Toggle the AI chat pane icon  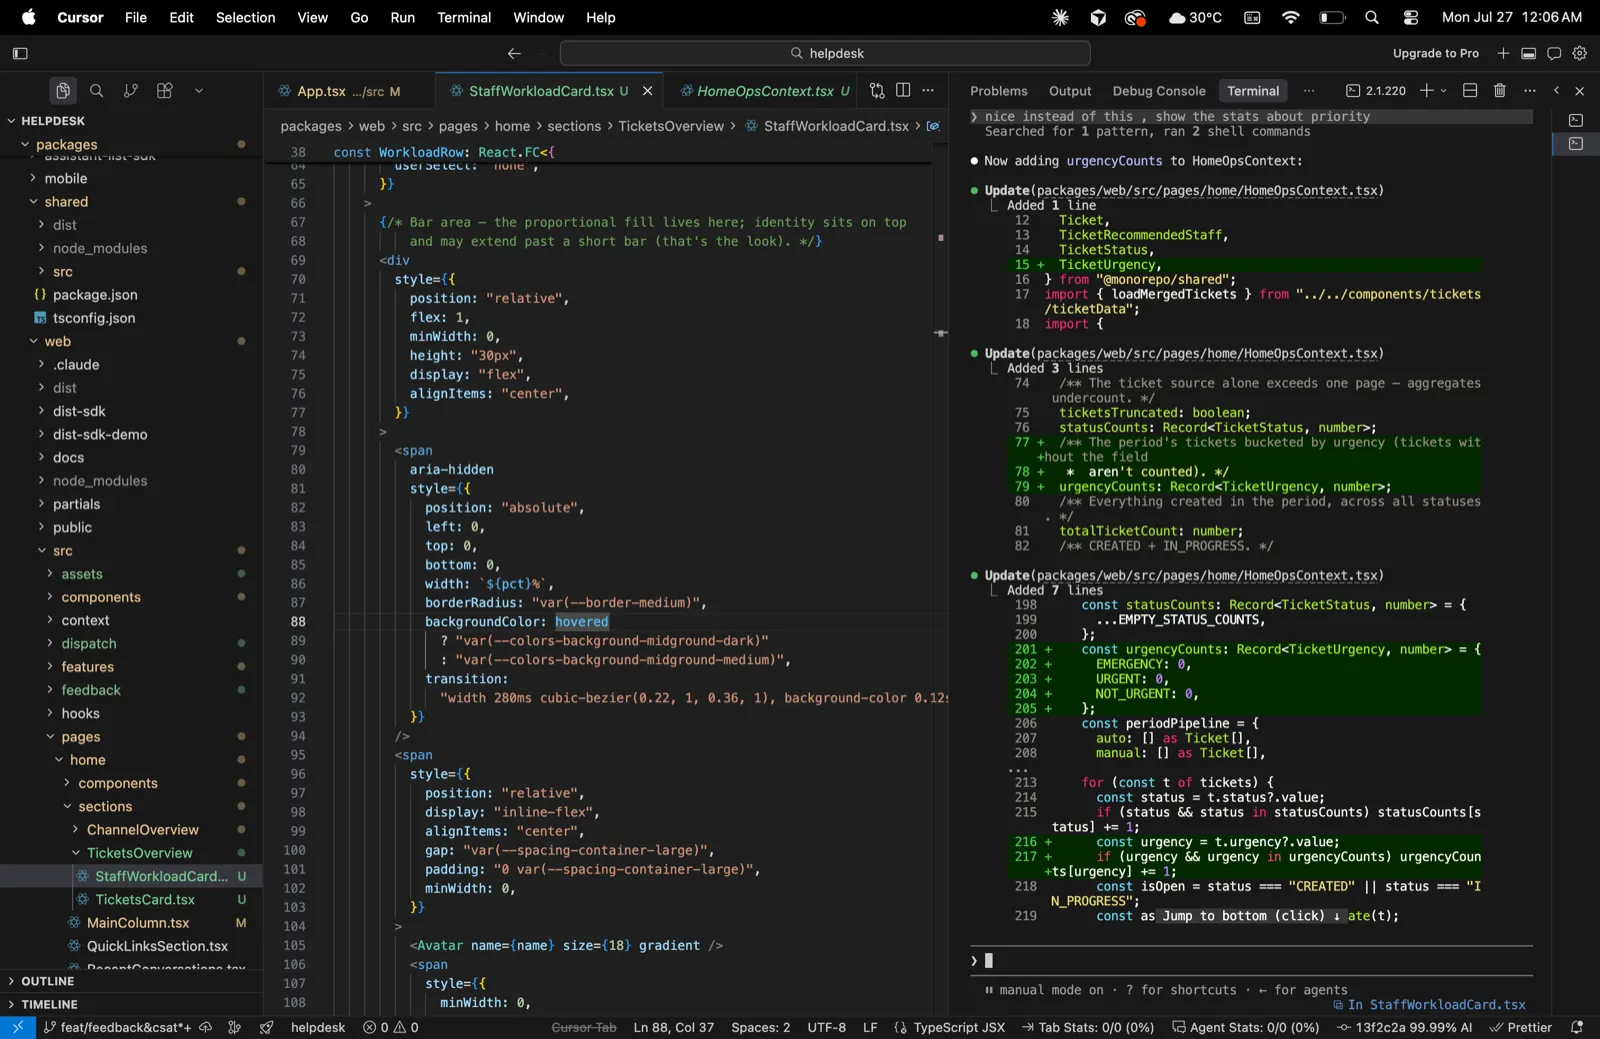[x=1554, y=53]
